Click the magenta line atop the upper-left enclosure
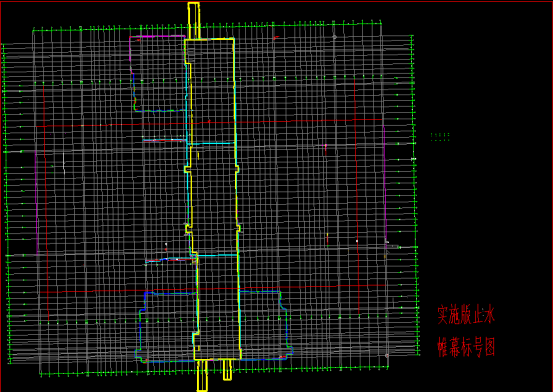Screen dimensions: 554x392 click(x=157, y=36)
